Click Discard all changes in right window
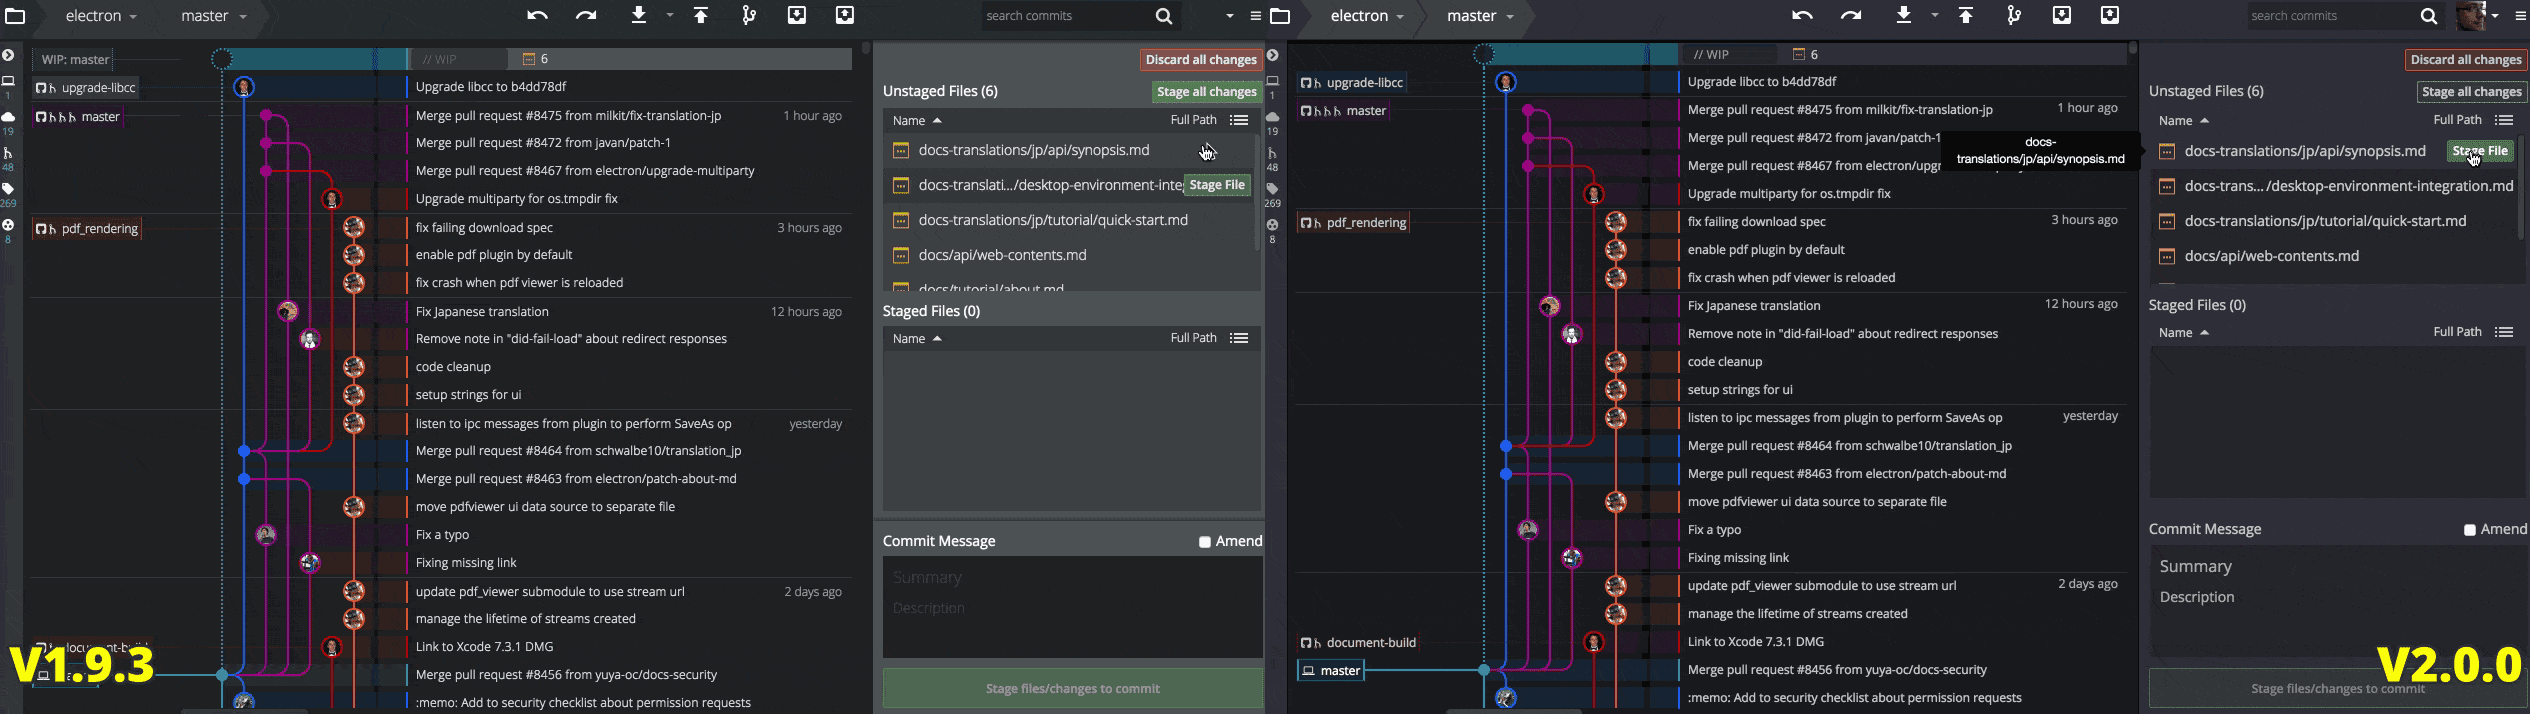Viewport: 2530px width, 714px height. pyautogui.click(x=2465, y=60)
